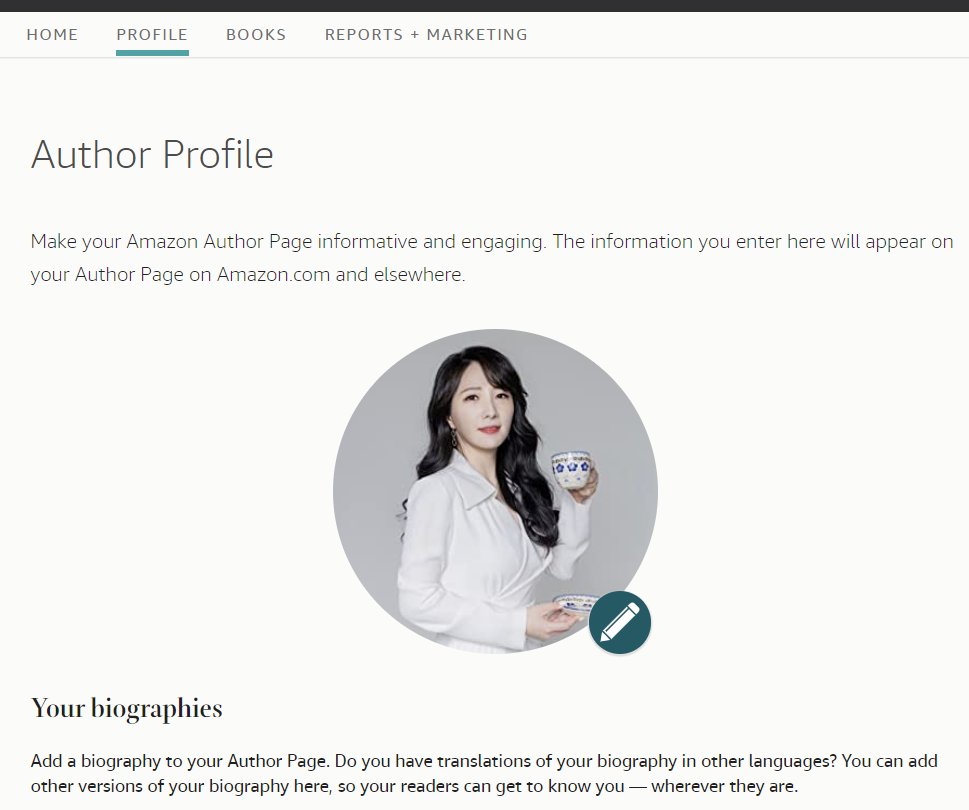Viewport: 969px width, 810px height.
Task: Click the pencil edit photo icon
Action: click(x=619, y=622)
